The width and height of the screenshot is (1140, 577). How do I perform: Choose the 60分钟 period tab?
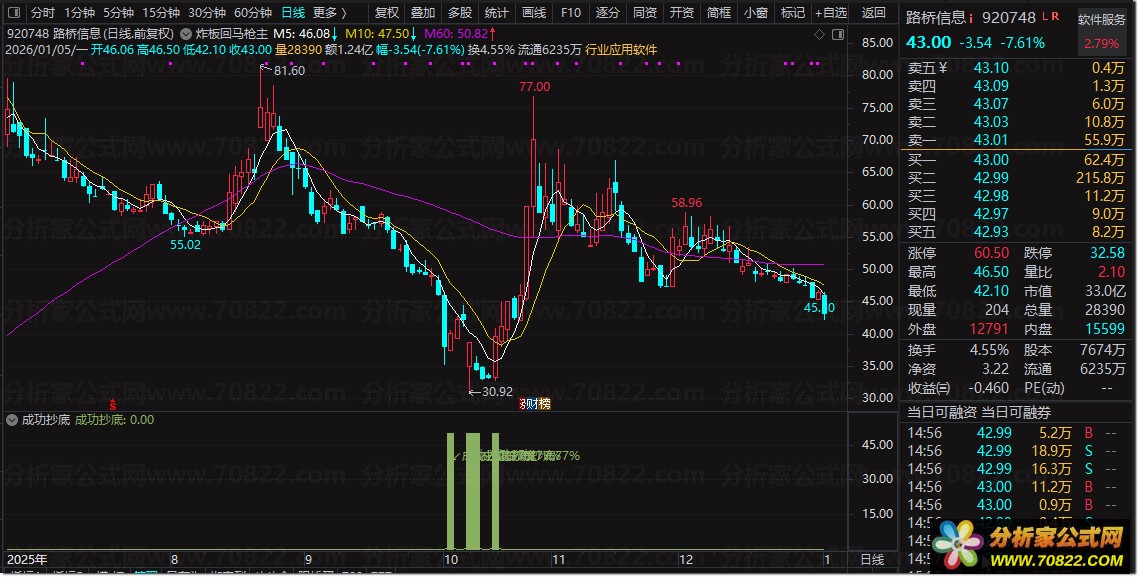tap(253, 12)
